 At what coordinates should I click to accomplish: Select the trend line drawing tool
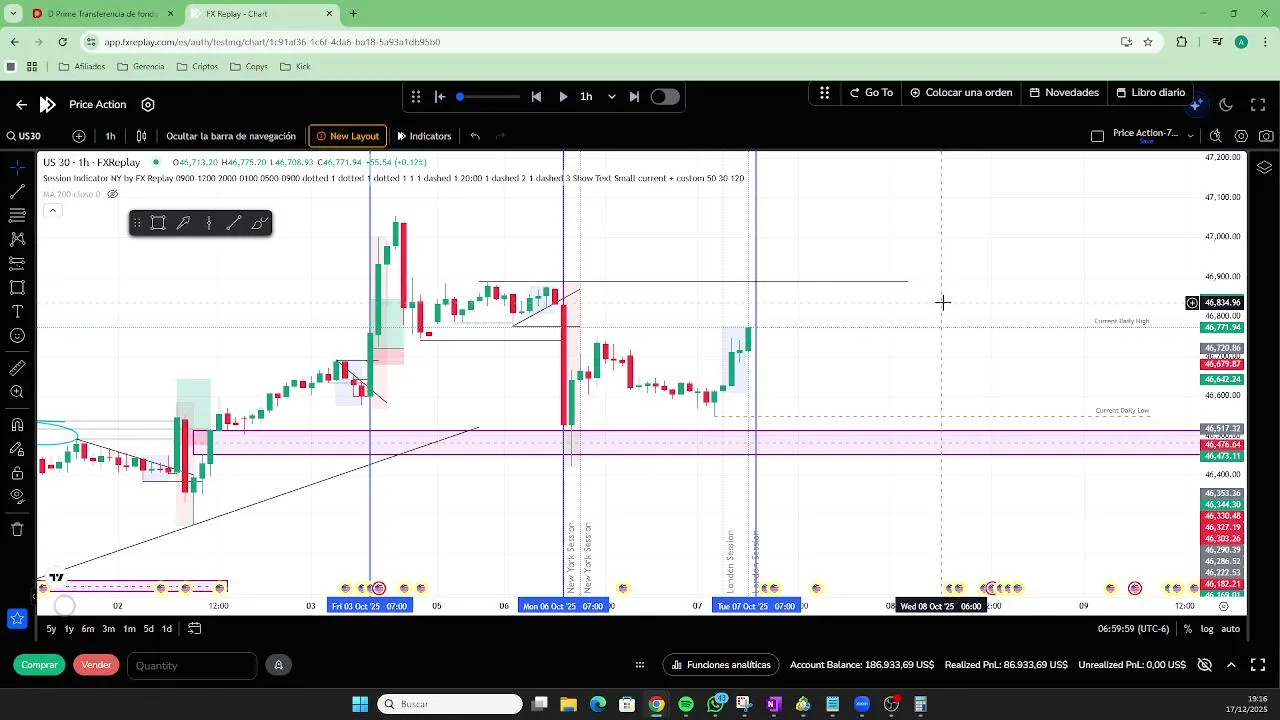point(17,191)
